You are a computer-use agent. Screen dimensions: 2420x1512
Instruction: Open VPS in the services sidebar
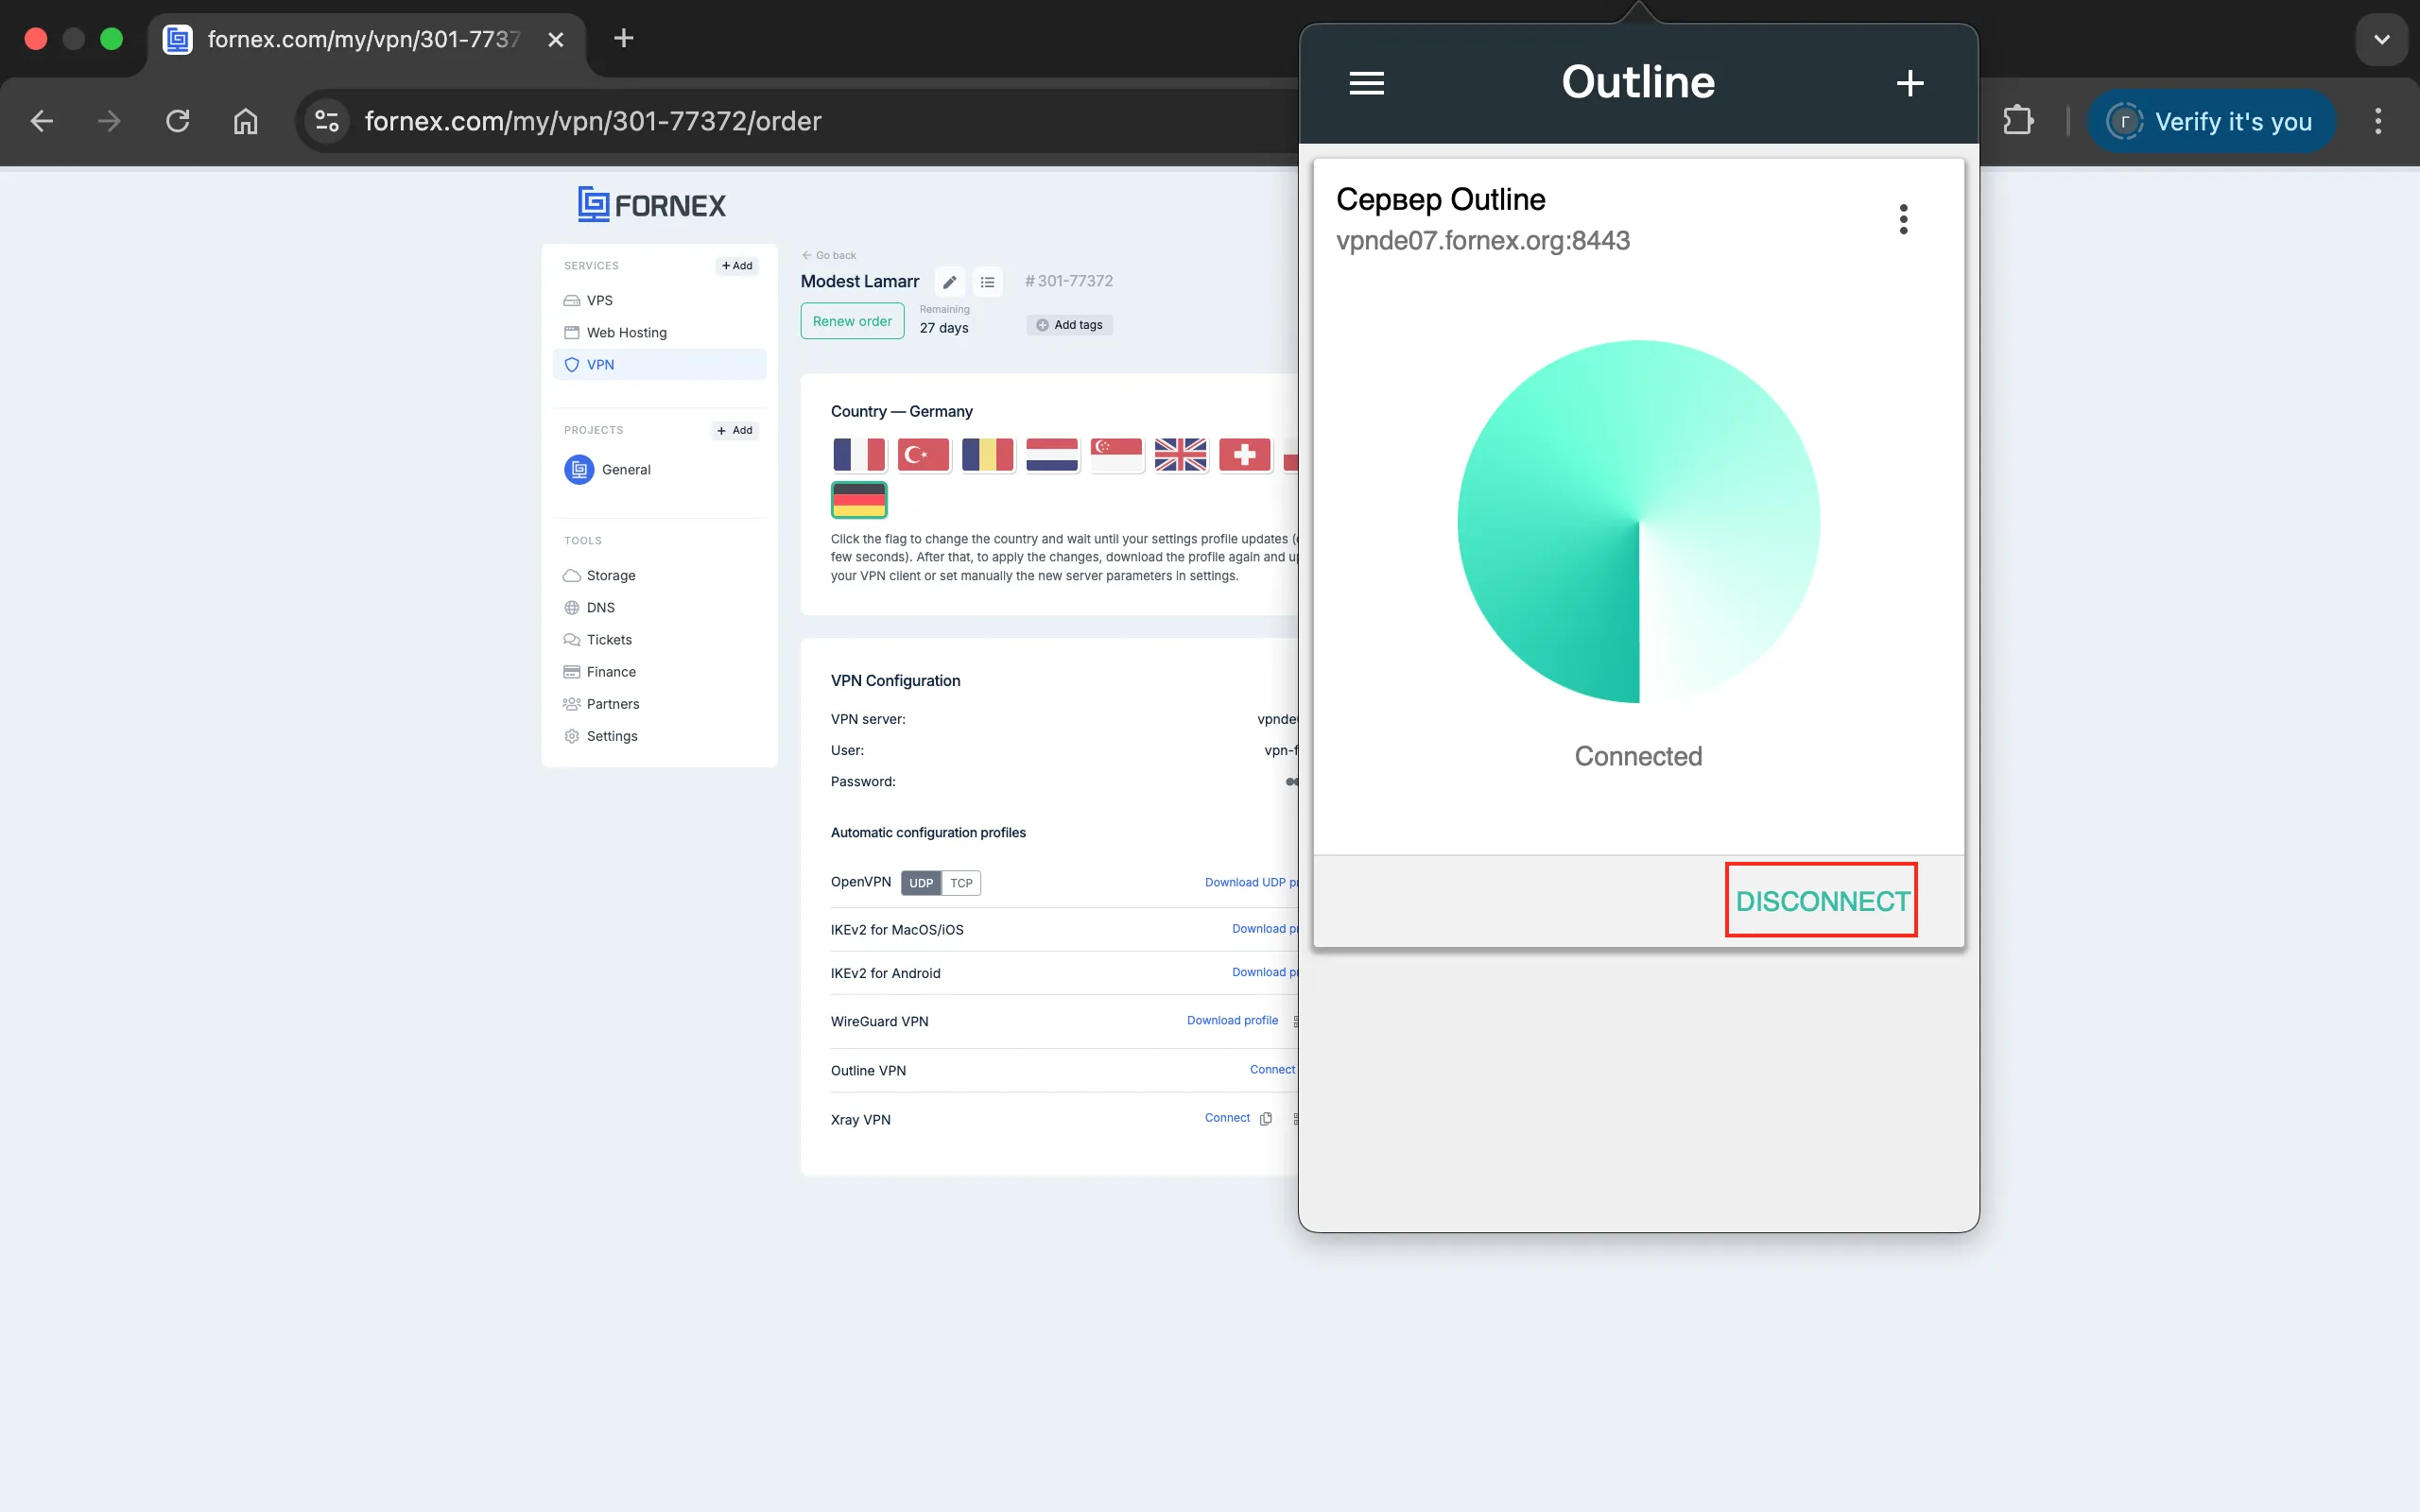599,300
